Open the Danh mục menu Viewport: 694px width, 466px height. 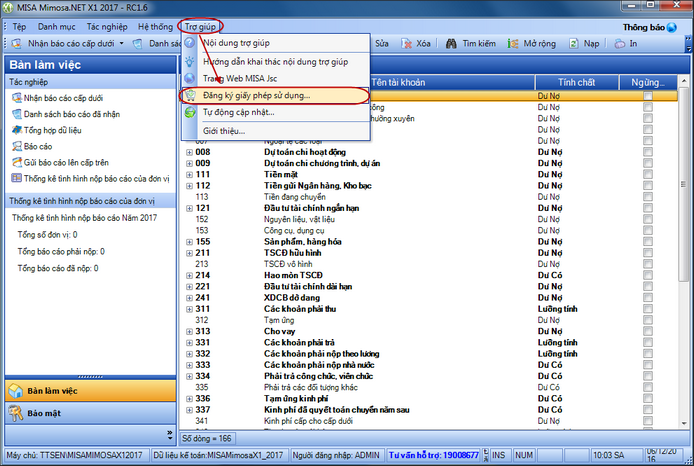(57, 27)
